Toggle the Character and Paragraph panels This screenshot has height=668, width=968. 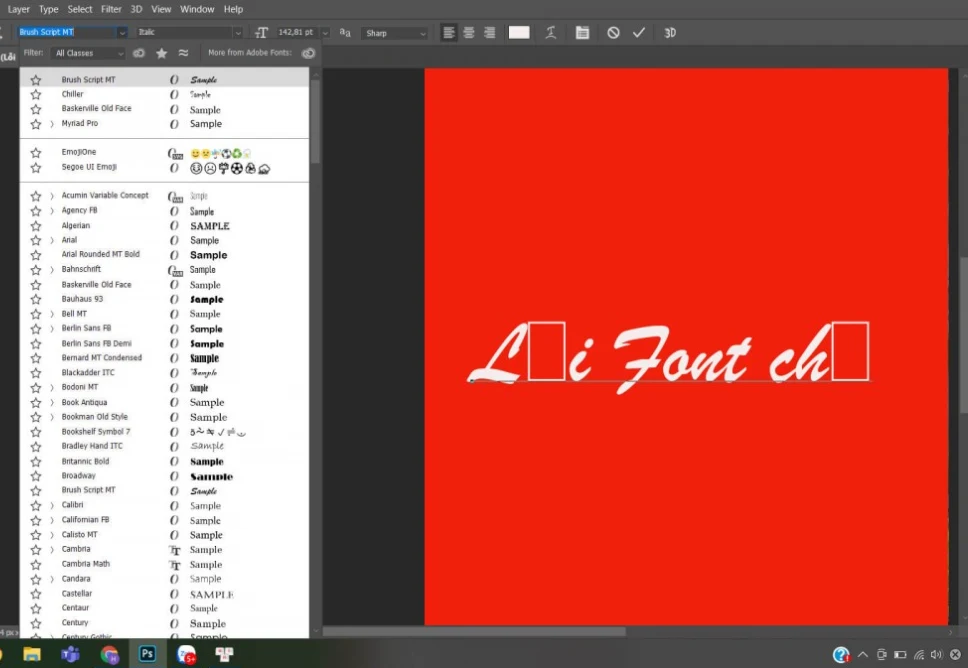pos(582,33)
